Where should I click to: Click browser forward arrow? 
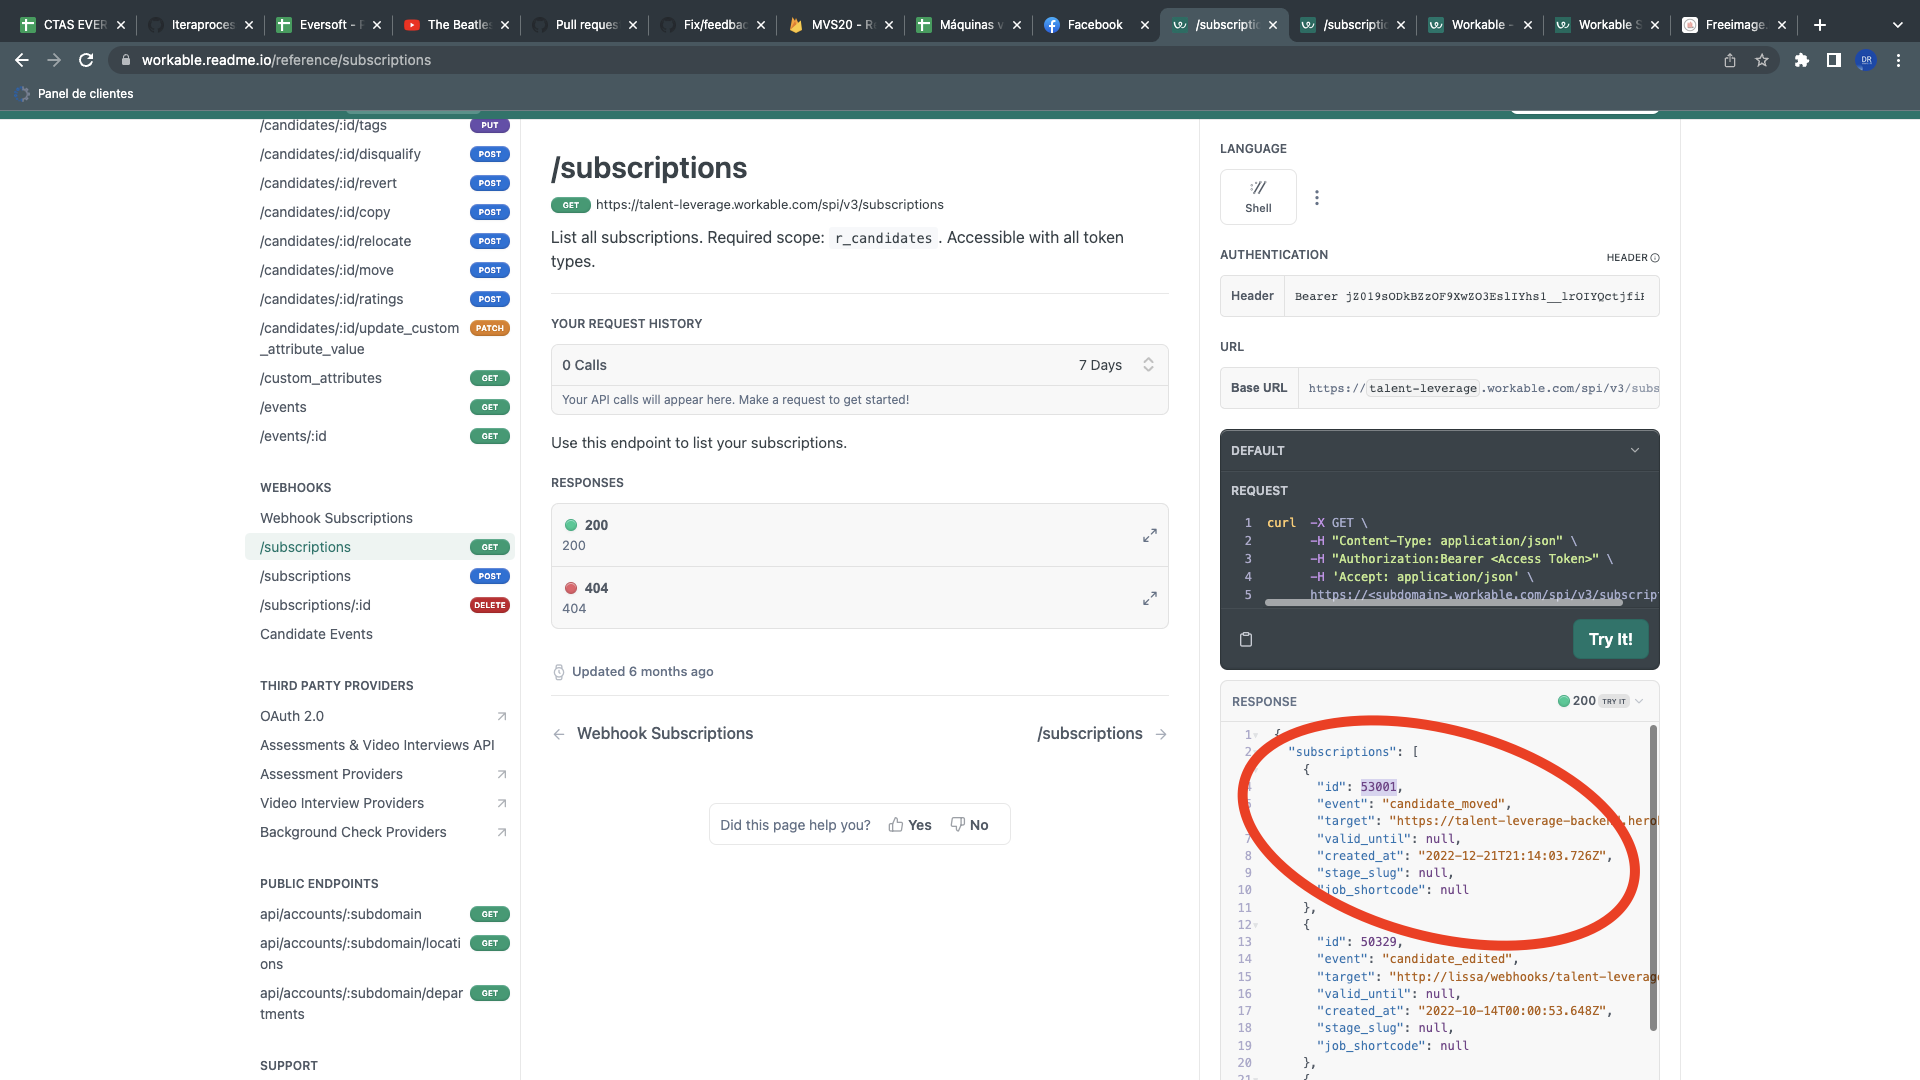click(54, 60)
